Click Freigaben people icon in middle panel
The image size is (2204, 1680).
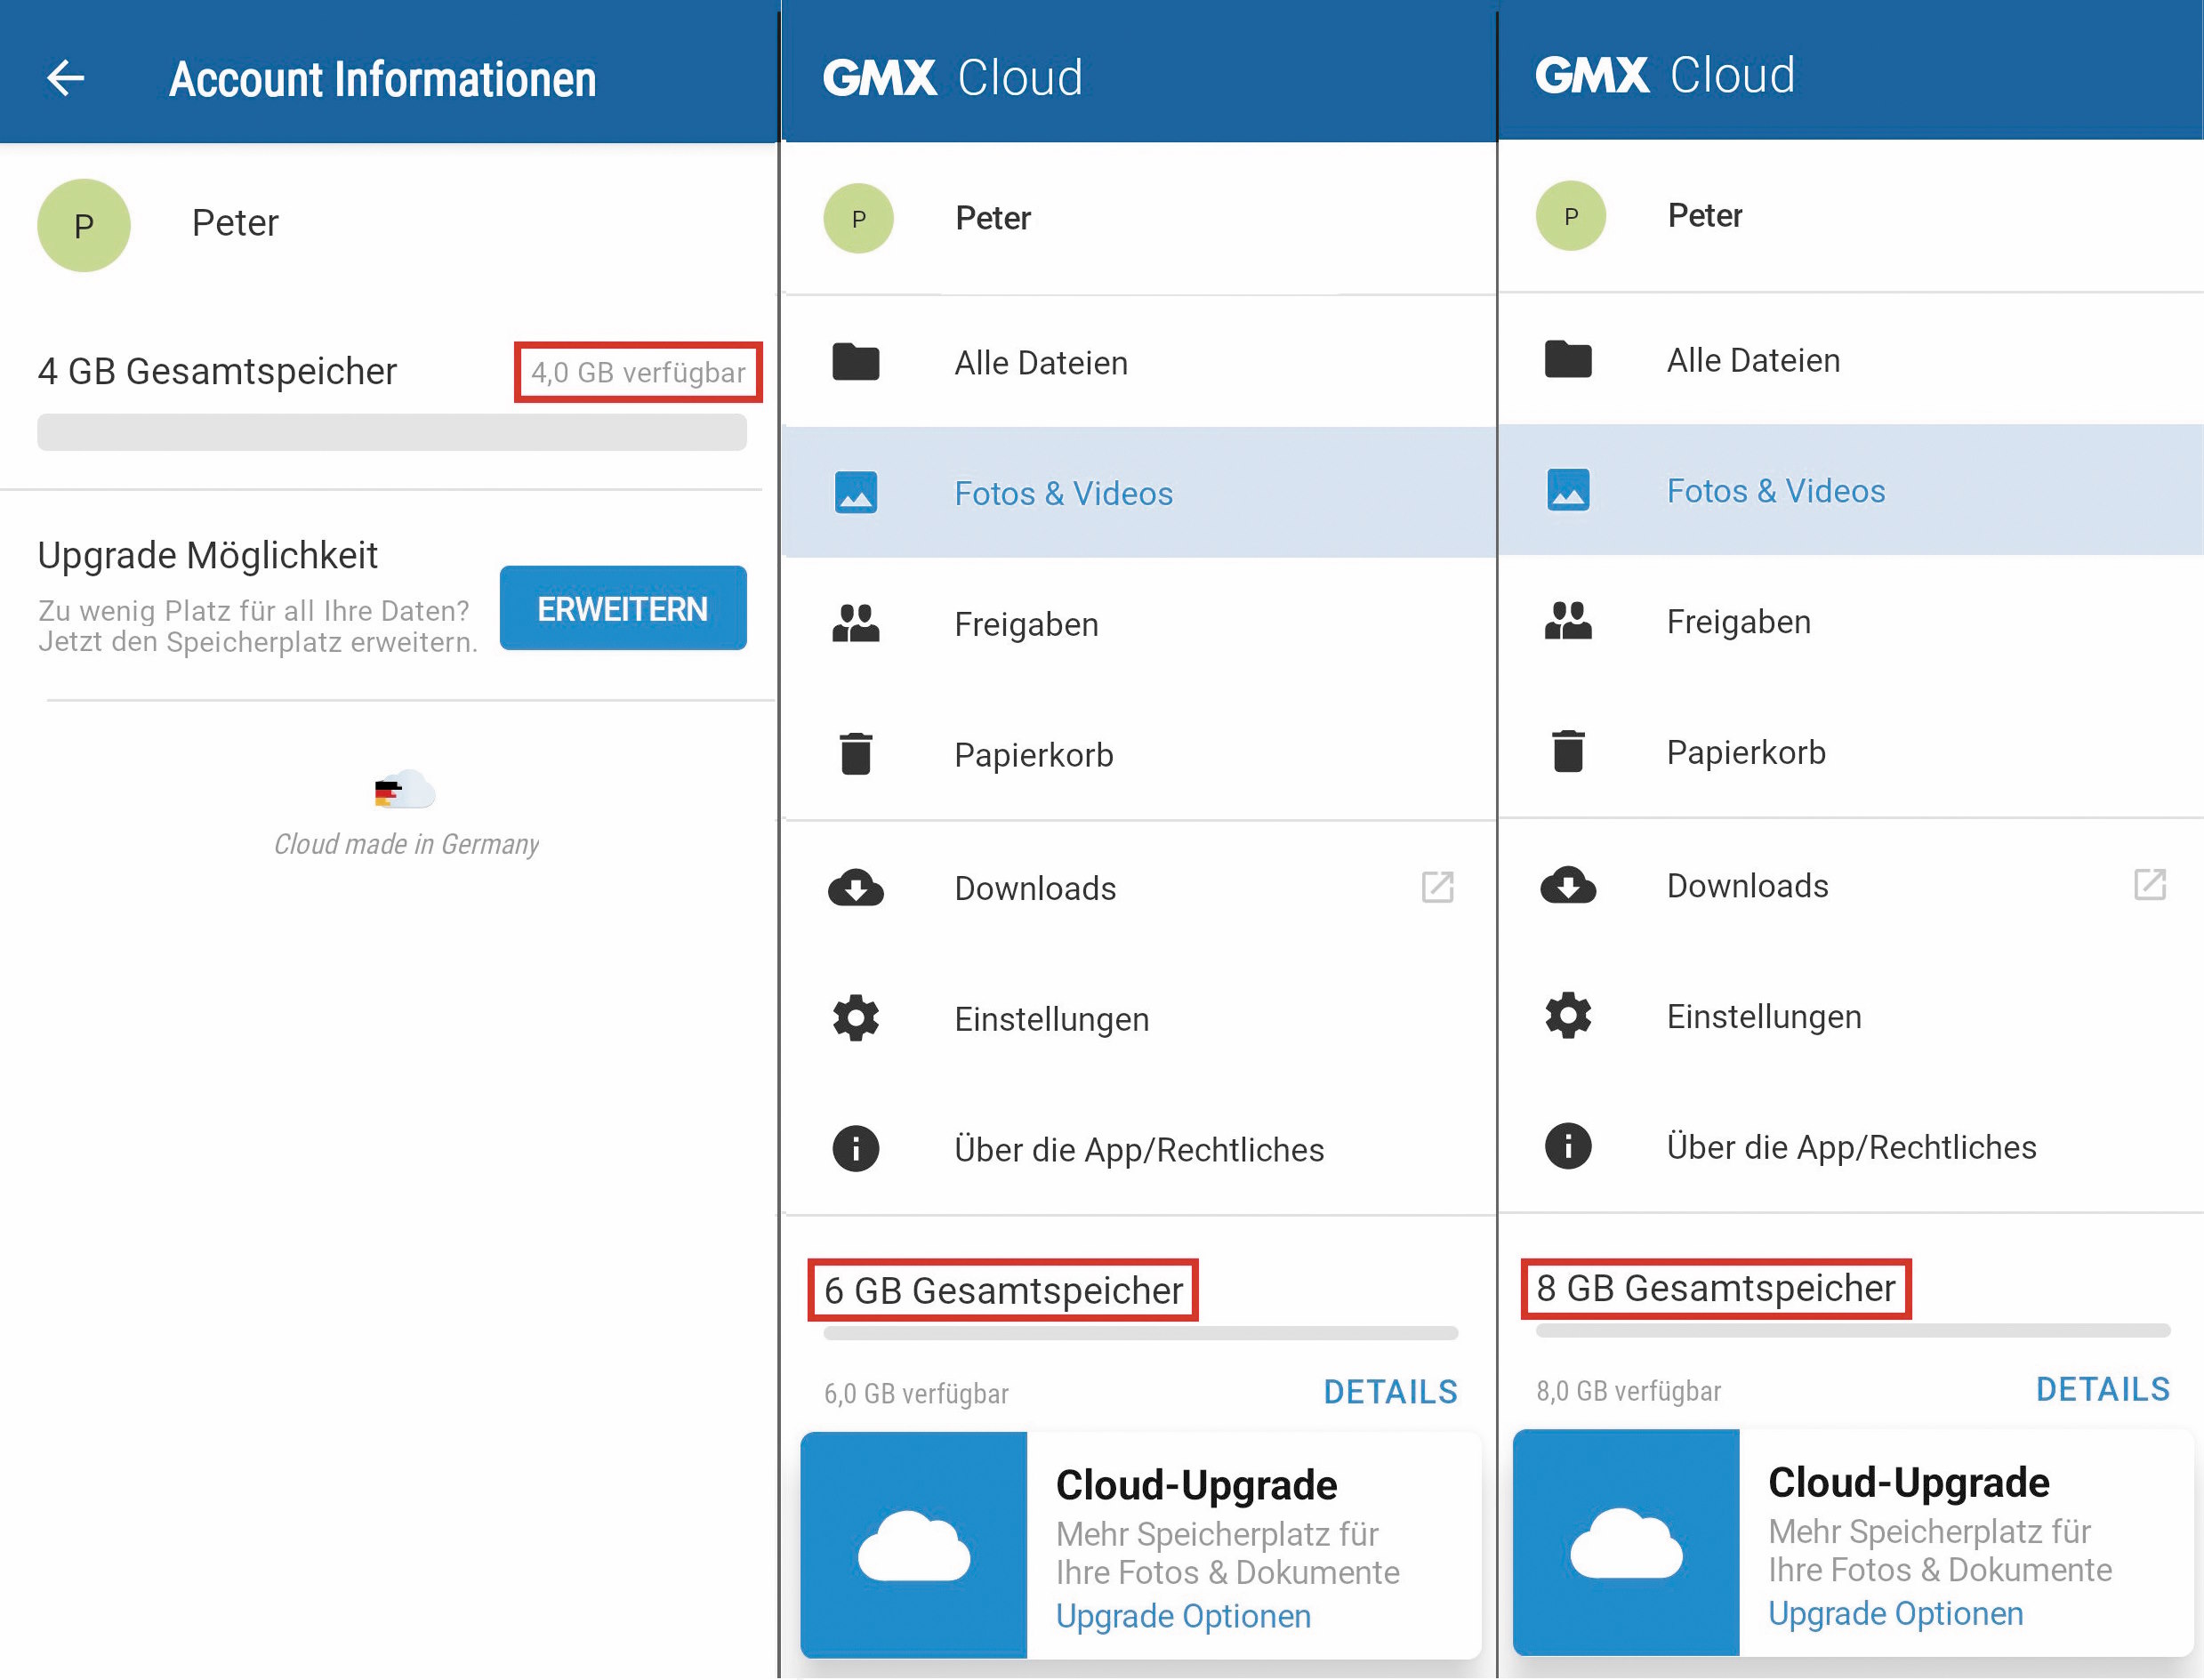click(856, 624)
